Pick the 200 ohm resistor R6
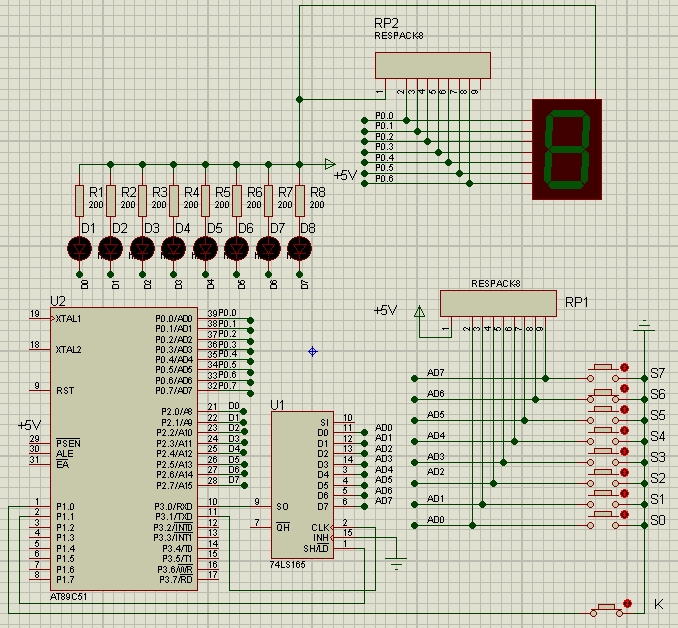Viewport: 678px width, 628px height. pyautogui.click(x=237, y=201)
